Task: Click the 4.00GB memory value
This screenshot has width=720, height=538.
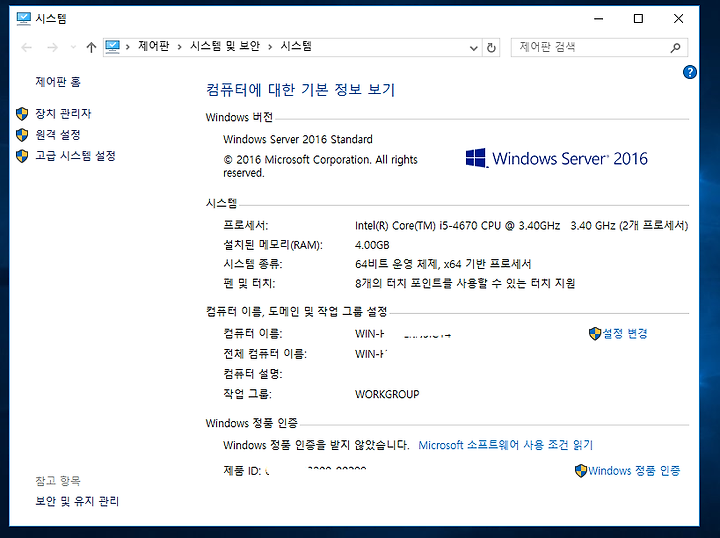Action: coord(372,245)
